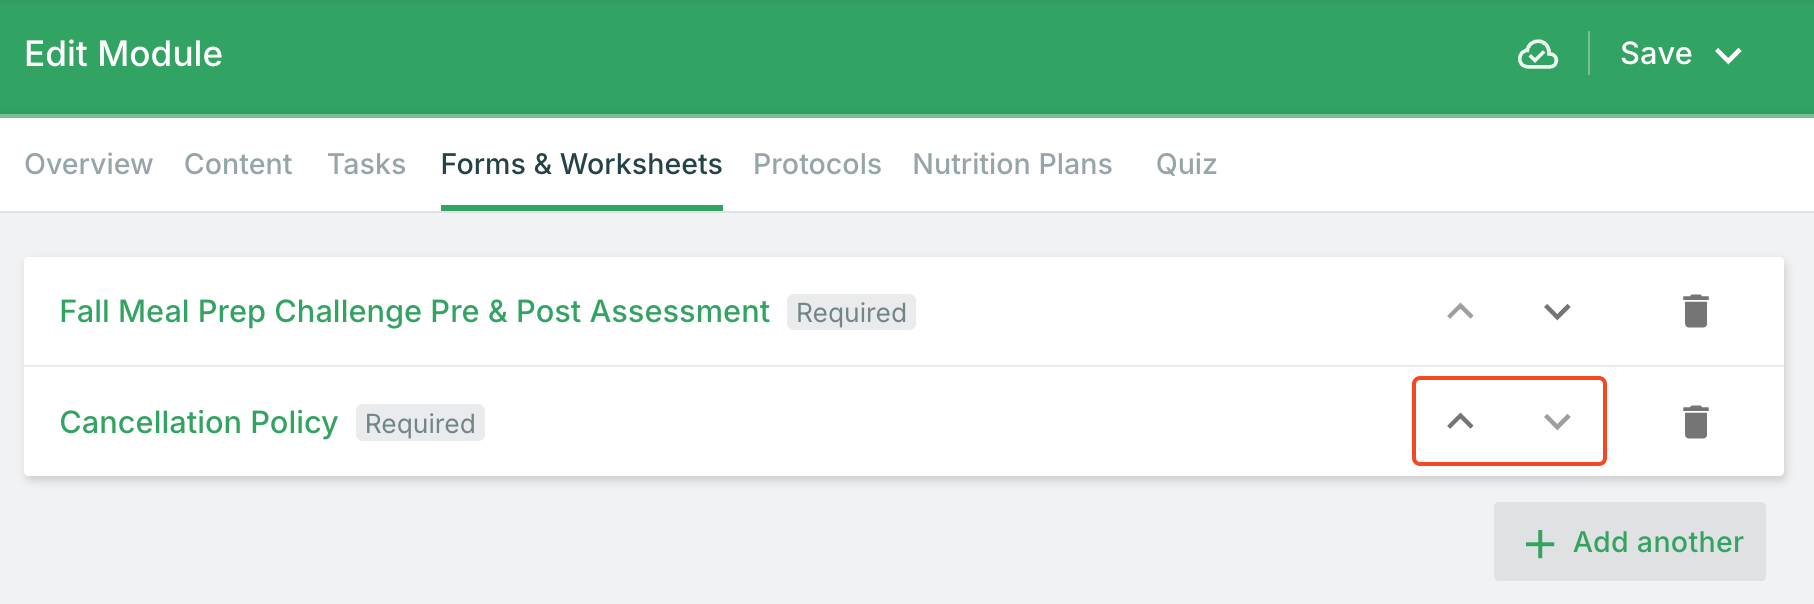Select the Forms & Worksheets tab
Viewport: 1814px width, 604px height.
tap(581, 164)
